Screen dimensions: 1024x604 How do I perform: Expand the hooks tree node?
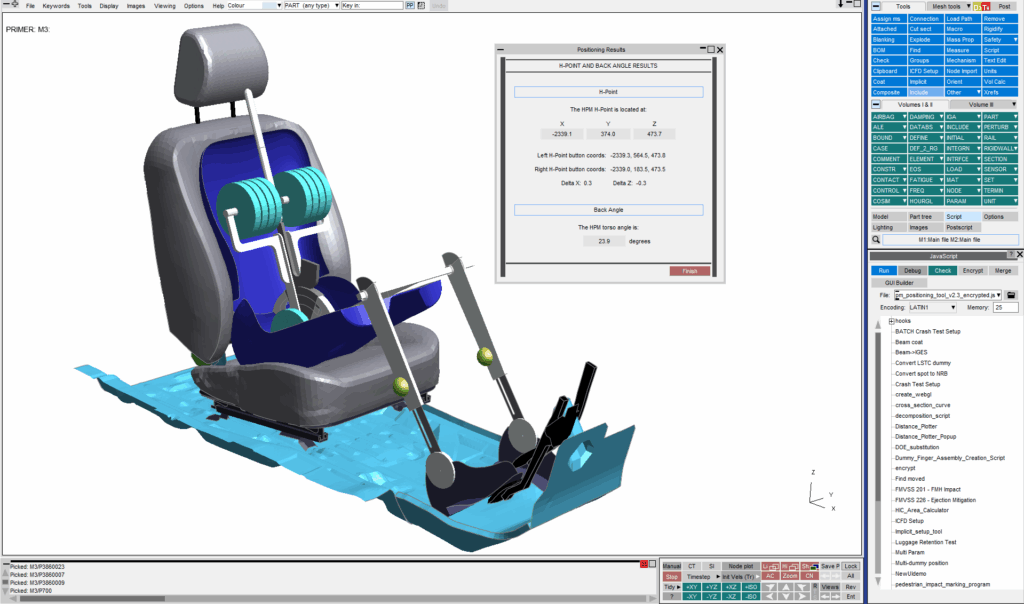(x=891, y=320)
